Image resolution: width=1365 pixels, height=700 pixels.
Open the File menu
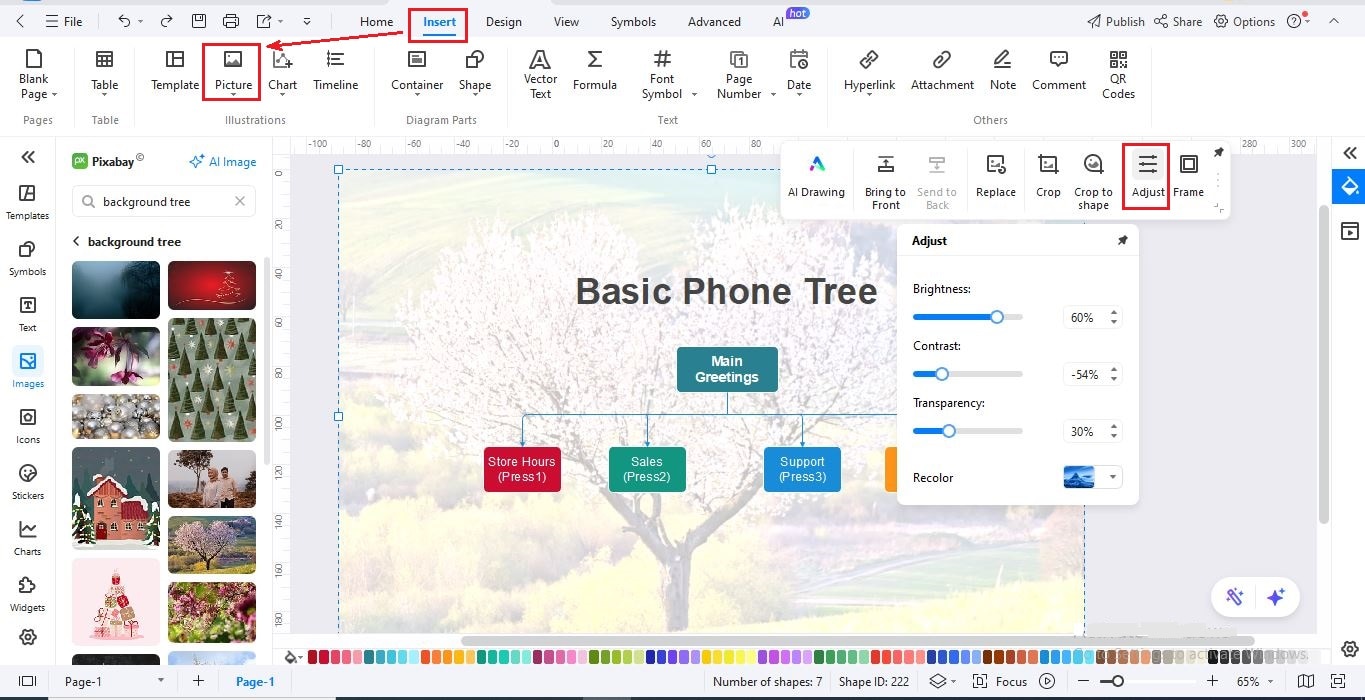tap(63, 21)
